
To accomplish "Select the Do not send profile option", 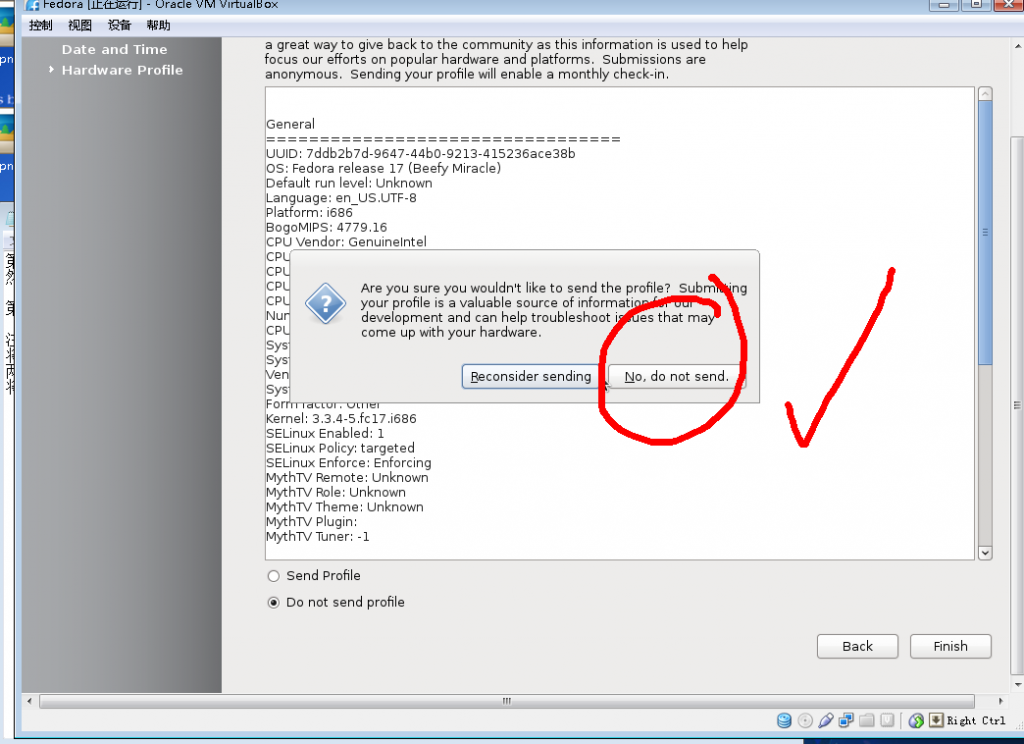I will (x=273, y=602).
